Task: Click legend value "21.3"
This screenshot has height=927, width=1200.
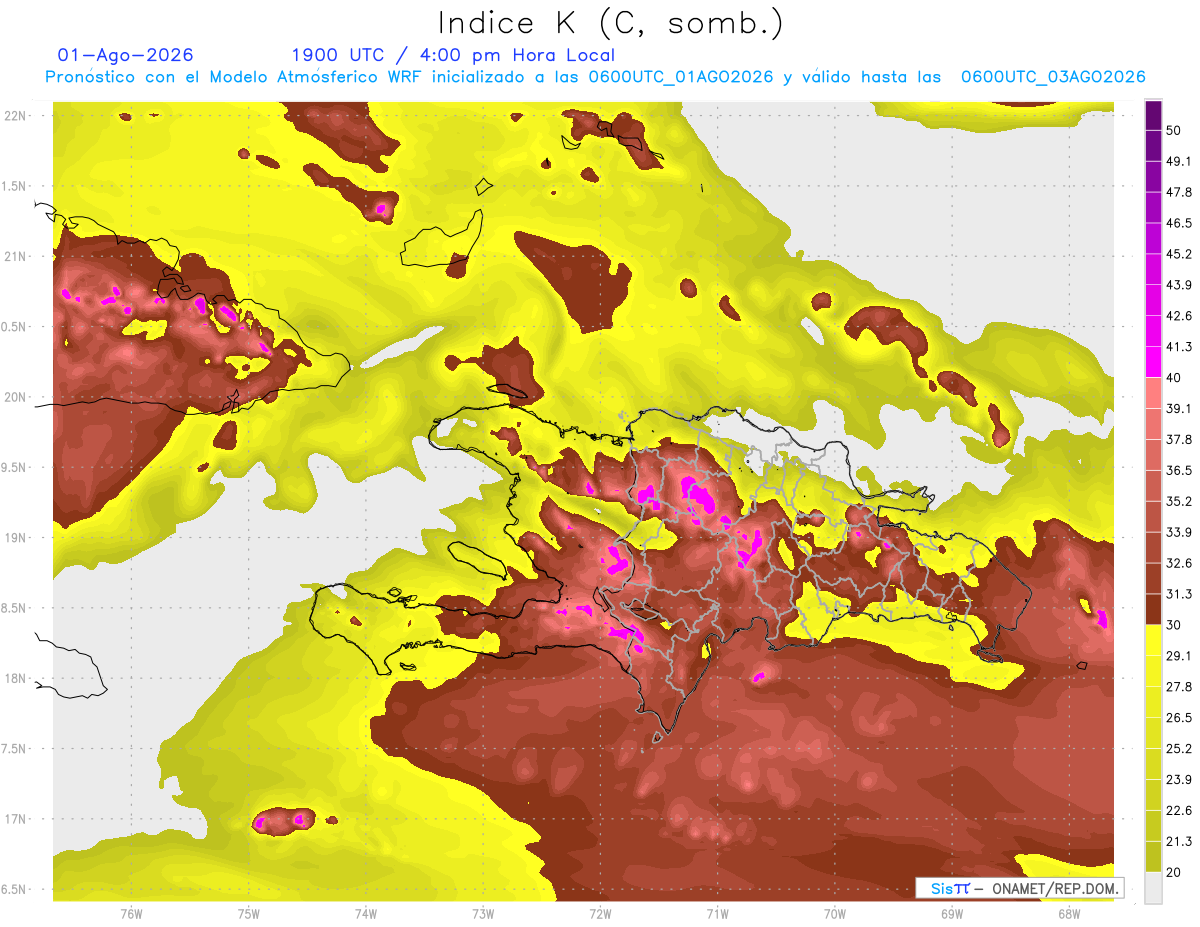Action: [1178, 842]
